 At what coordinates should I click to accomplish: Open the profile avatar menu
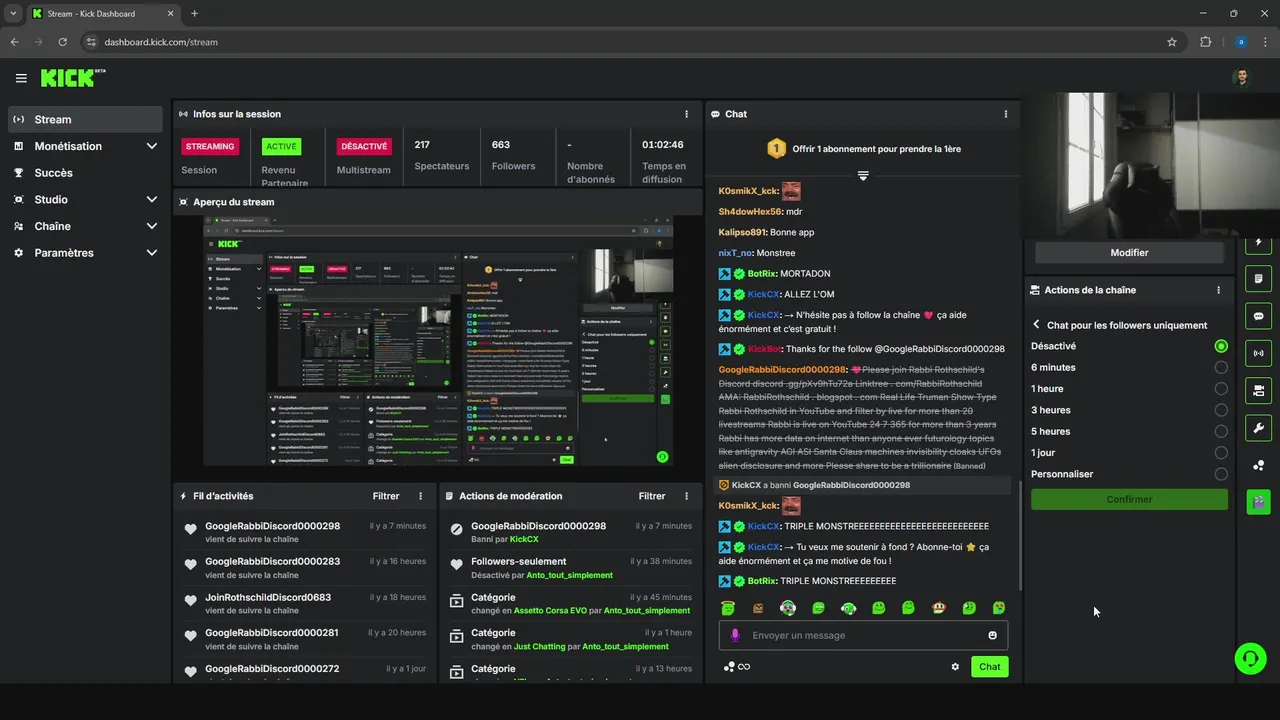point(1242,78)
